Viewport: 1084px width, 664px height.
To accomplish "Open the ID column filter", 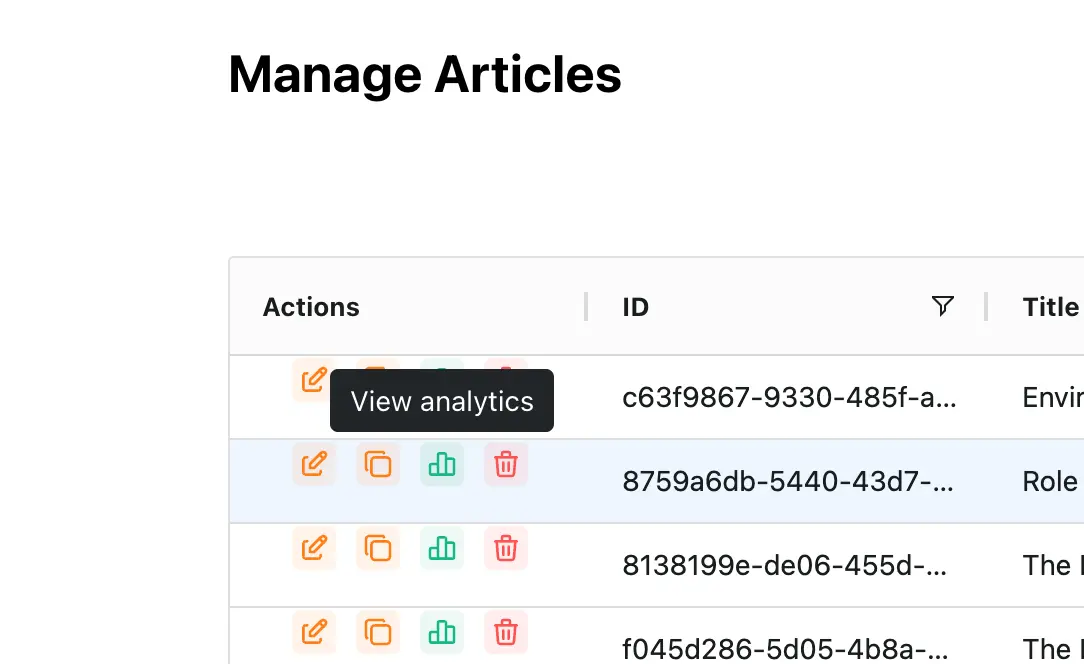I will click(942, 306).
